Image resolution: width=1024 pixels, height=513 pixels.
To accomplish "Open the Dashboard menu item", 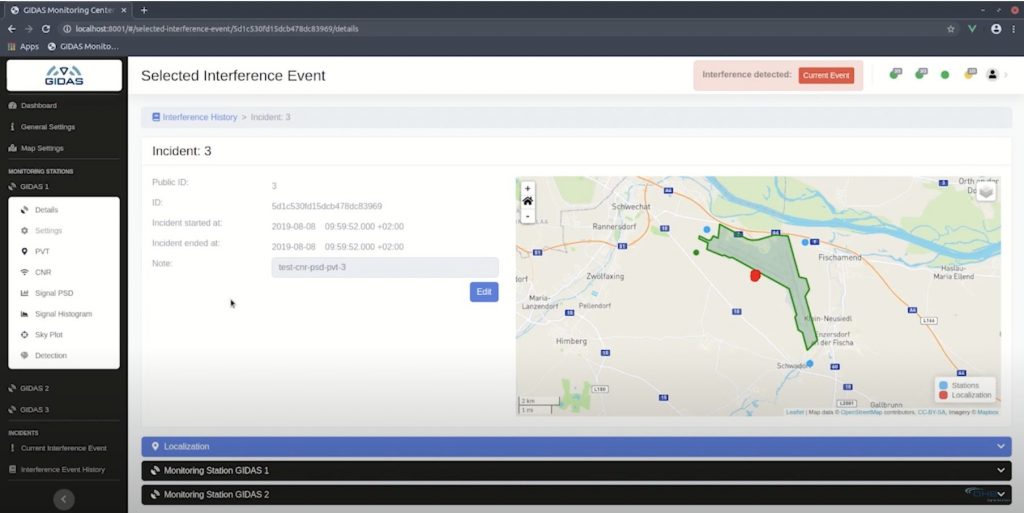I will pyautogui.click(x=38, y=105).
